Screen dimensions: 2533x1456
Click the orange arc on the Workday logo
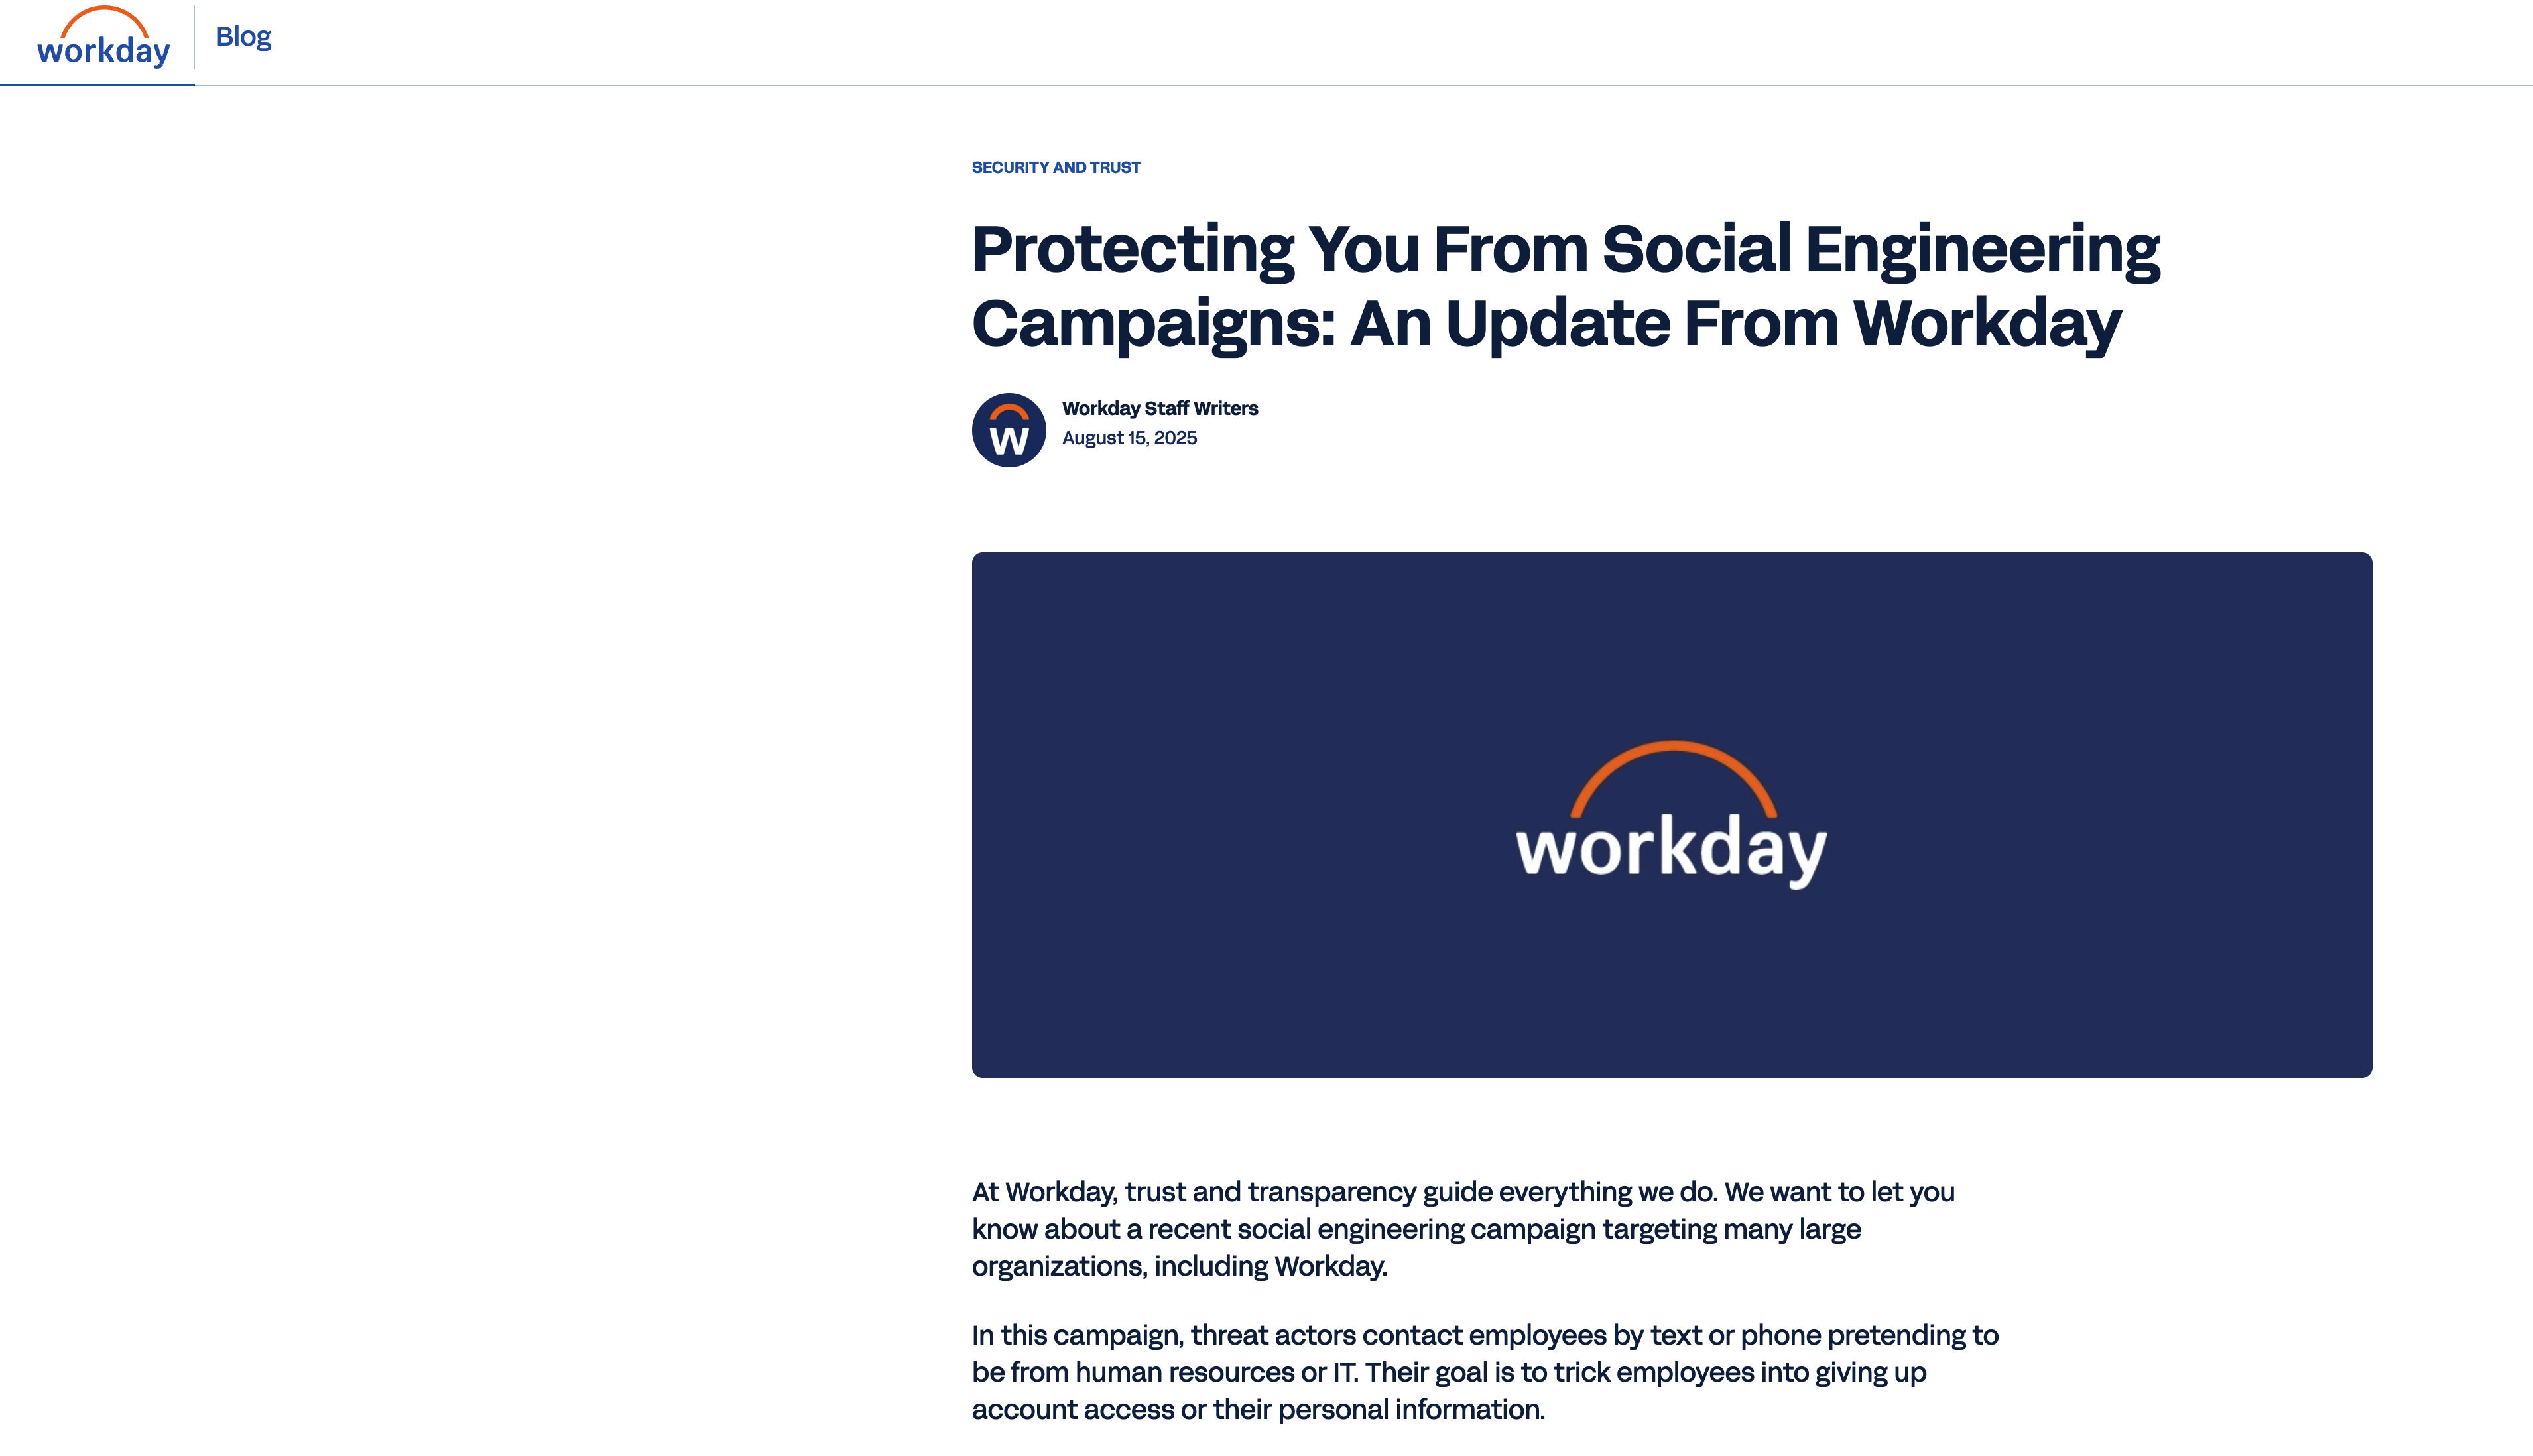103,14
